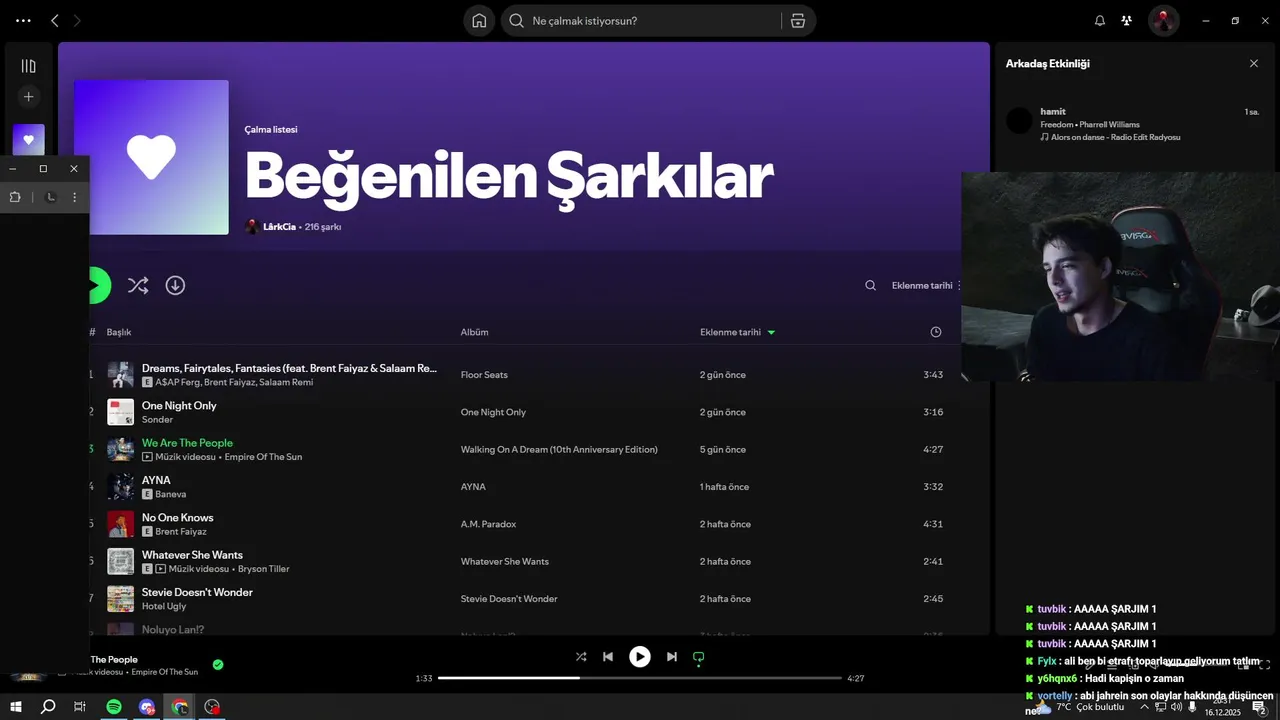This screenshot has height=720, width=1280.
Task: Open the Hotel Ugly artist link
Action: [x=164, y=606]
